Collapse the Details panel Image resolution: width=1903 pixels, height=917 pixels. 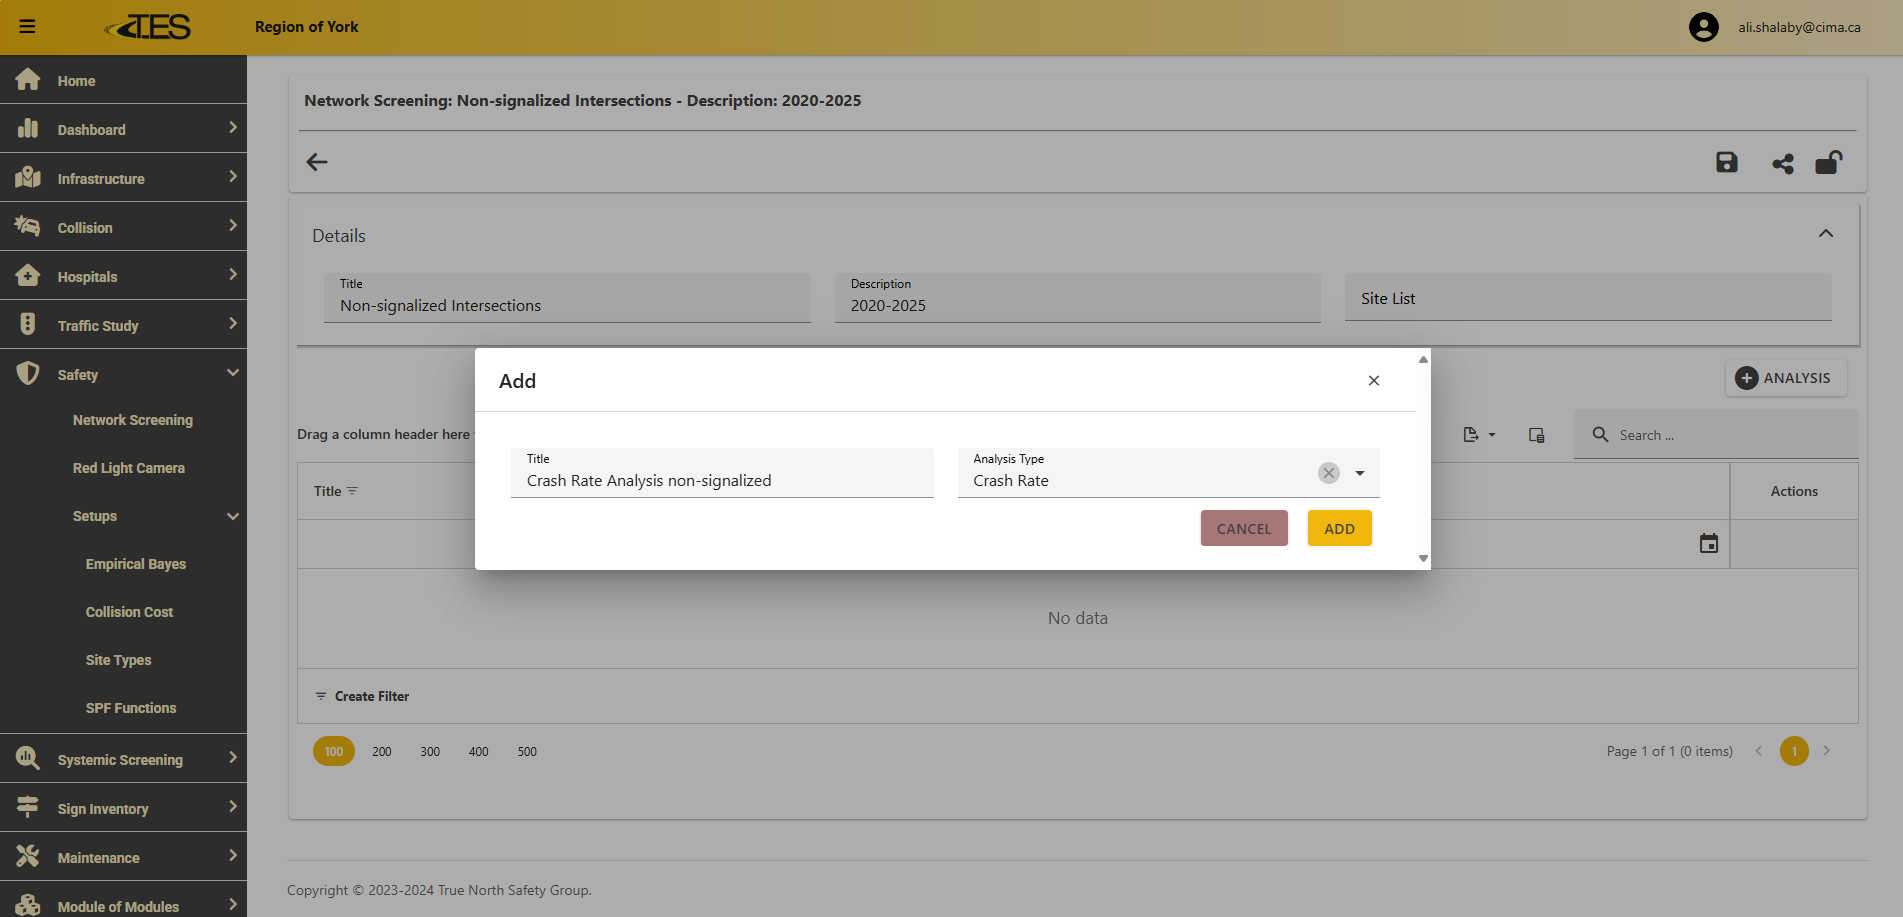pyautogui.click(x=1825, y=234)
